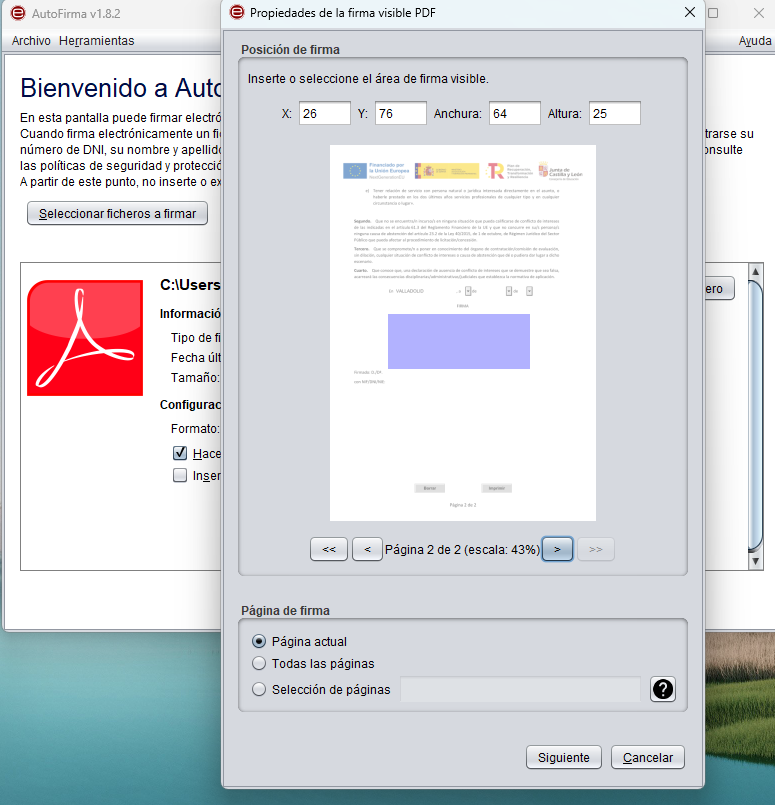The image size is (775, 805).
Task: Open the Ayuda menu
Action: 754,41
